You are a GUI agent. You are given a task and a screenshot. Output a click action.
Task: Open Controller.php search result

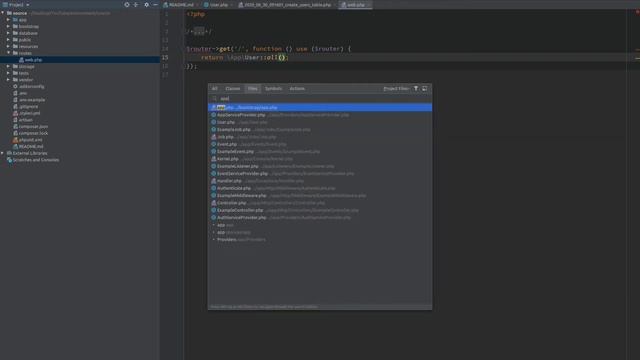click(320, 203)
